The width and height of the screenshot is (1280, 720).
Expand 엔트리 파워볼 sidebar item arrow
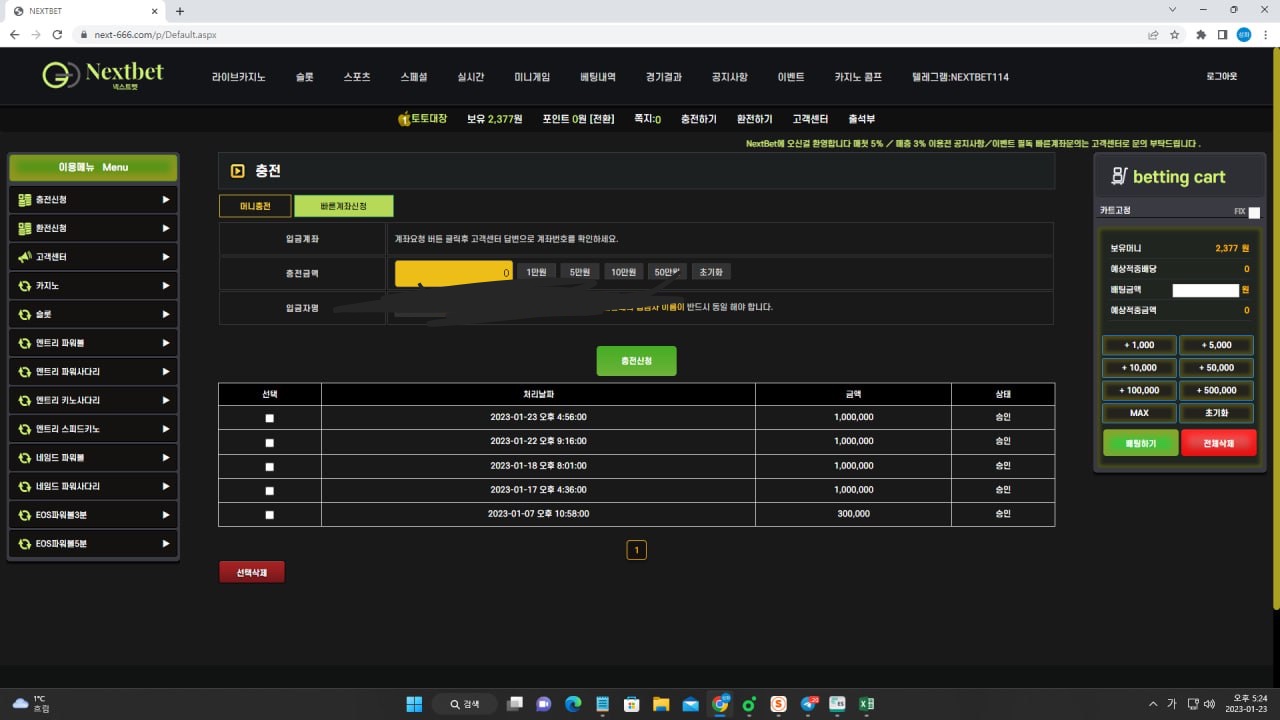coord(166,343)
